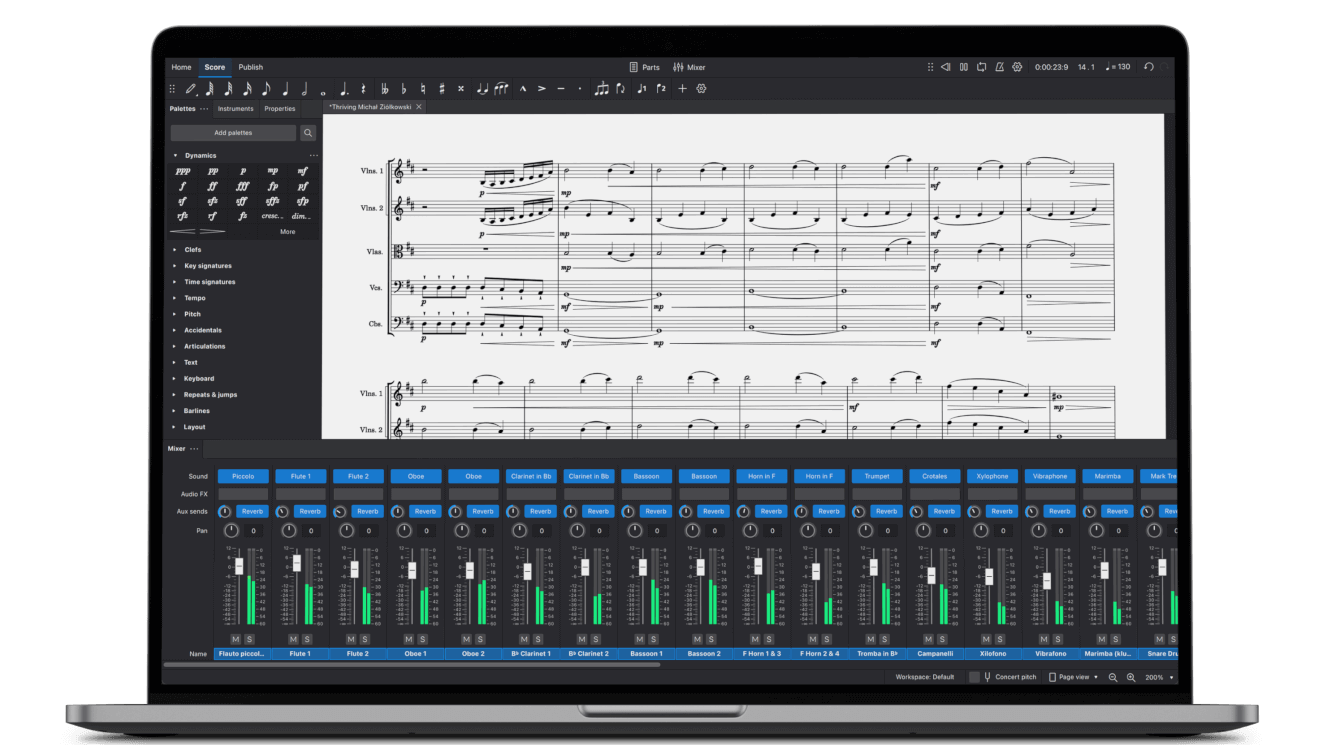
Task: Select the eighth note duration
Action: coord(266,88)
